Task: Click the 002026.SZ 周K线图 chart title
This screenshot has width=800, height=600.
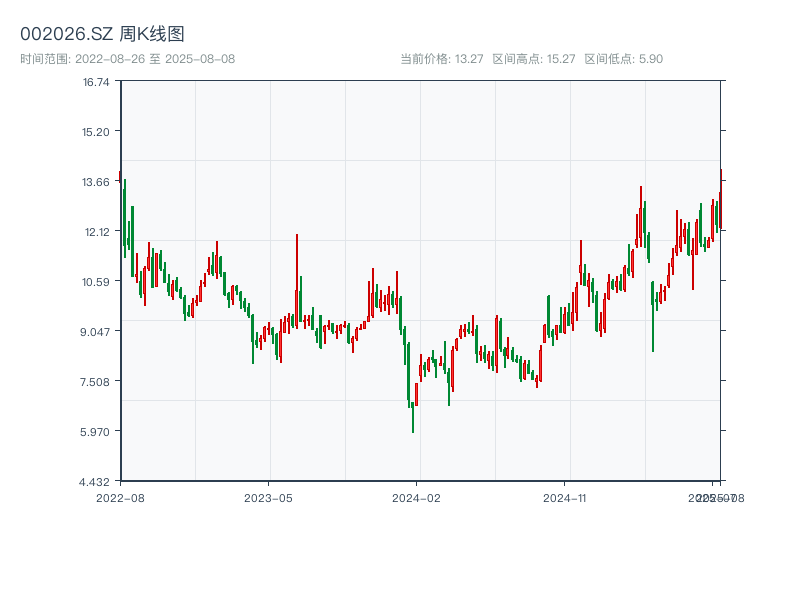Action: pyautogui.click(x=102, y=35)
